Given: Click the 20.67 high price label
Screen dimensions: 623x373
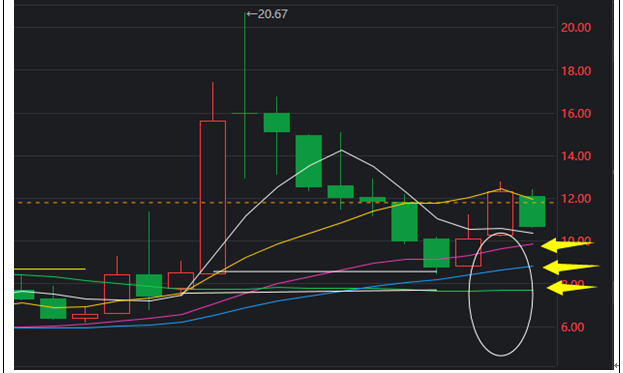Looking at the screenshot, I should (267, 14).
